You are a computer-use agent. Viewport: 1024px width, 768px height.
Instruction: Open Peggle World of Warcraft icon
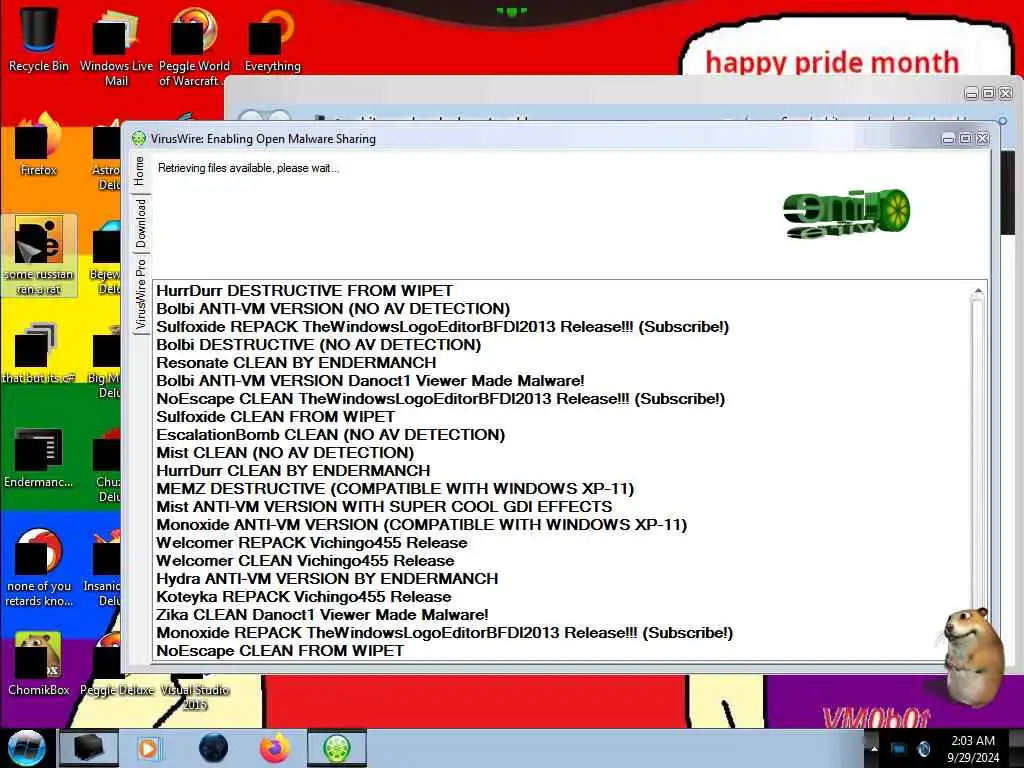194,46
